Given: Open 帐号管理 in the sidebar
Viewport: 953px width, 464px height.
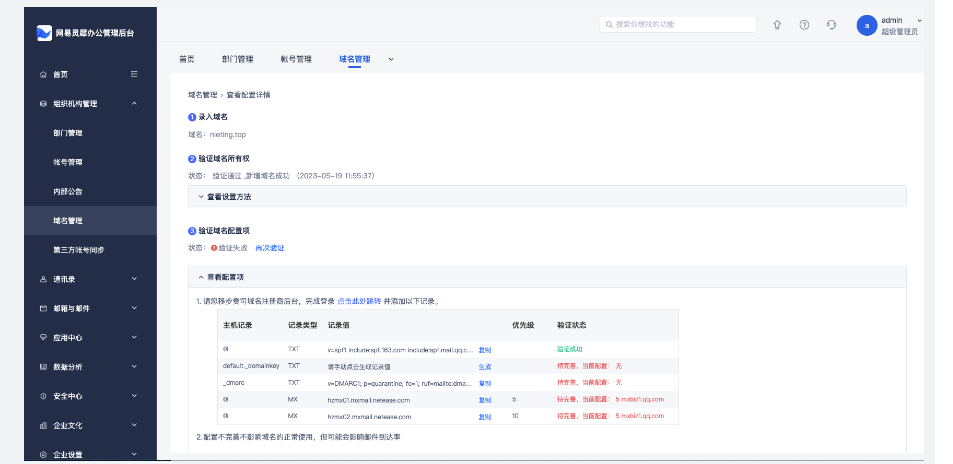Looking at the screenshot, I should tap(67, 162).
